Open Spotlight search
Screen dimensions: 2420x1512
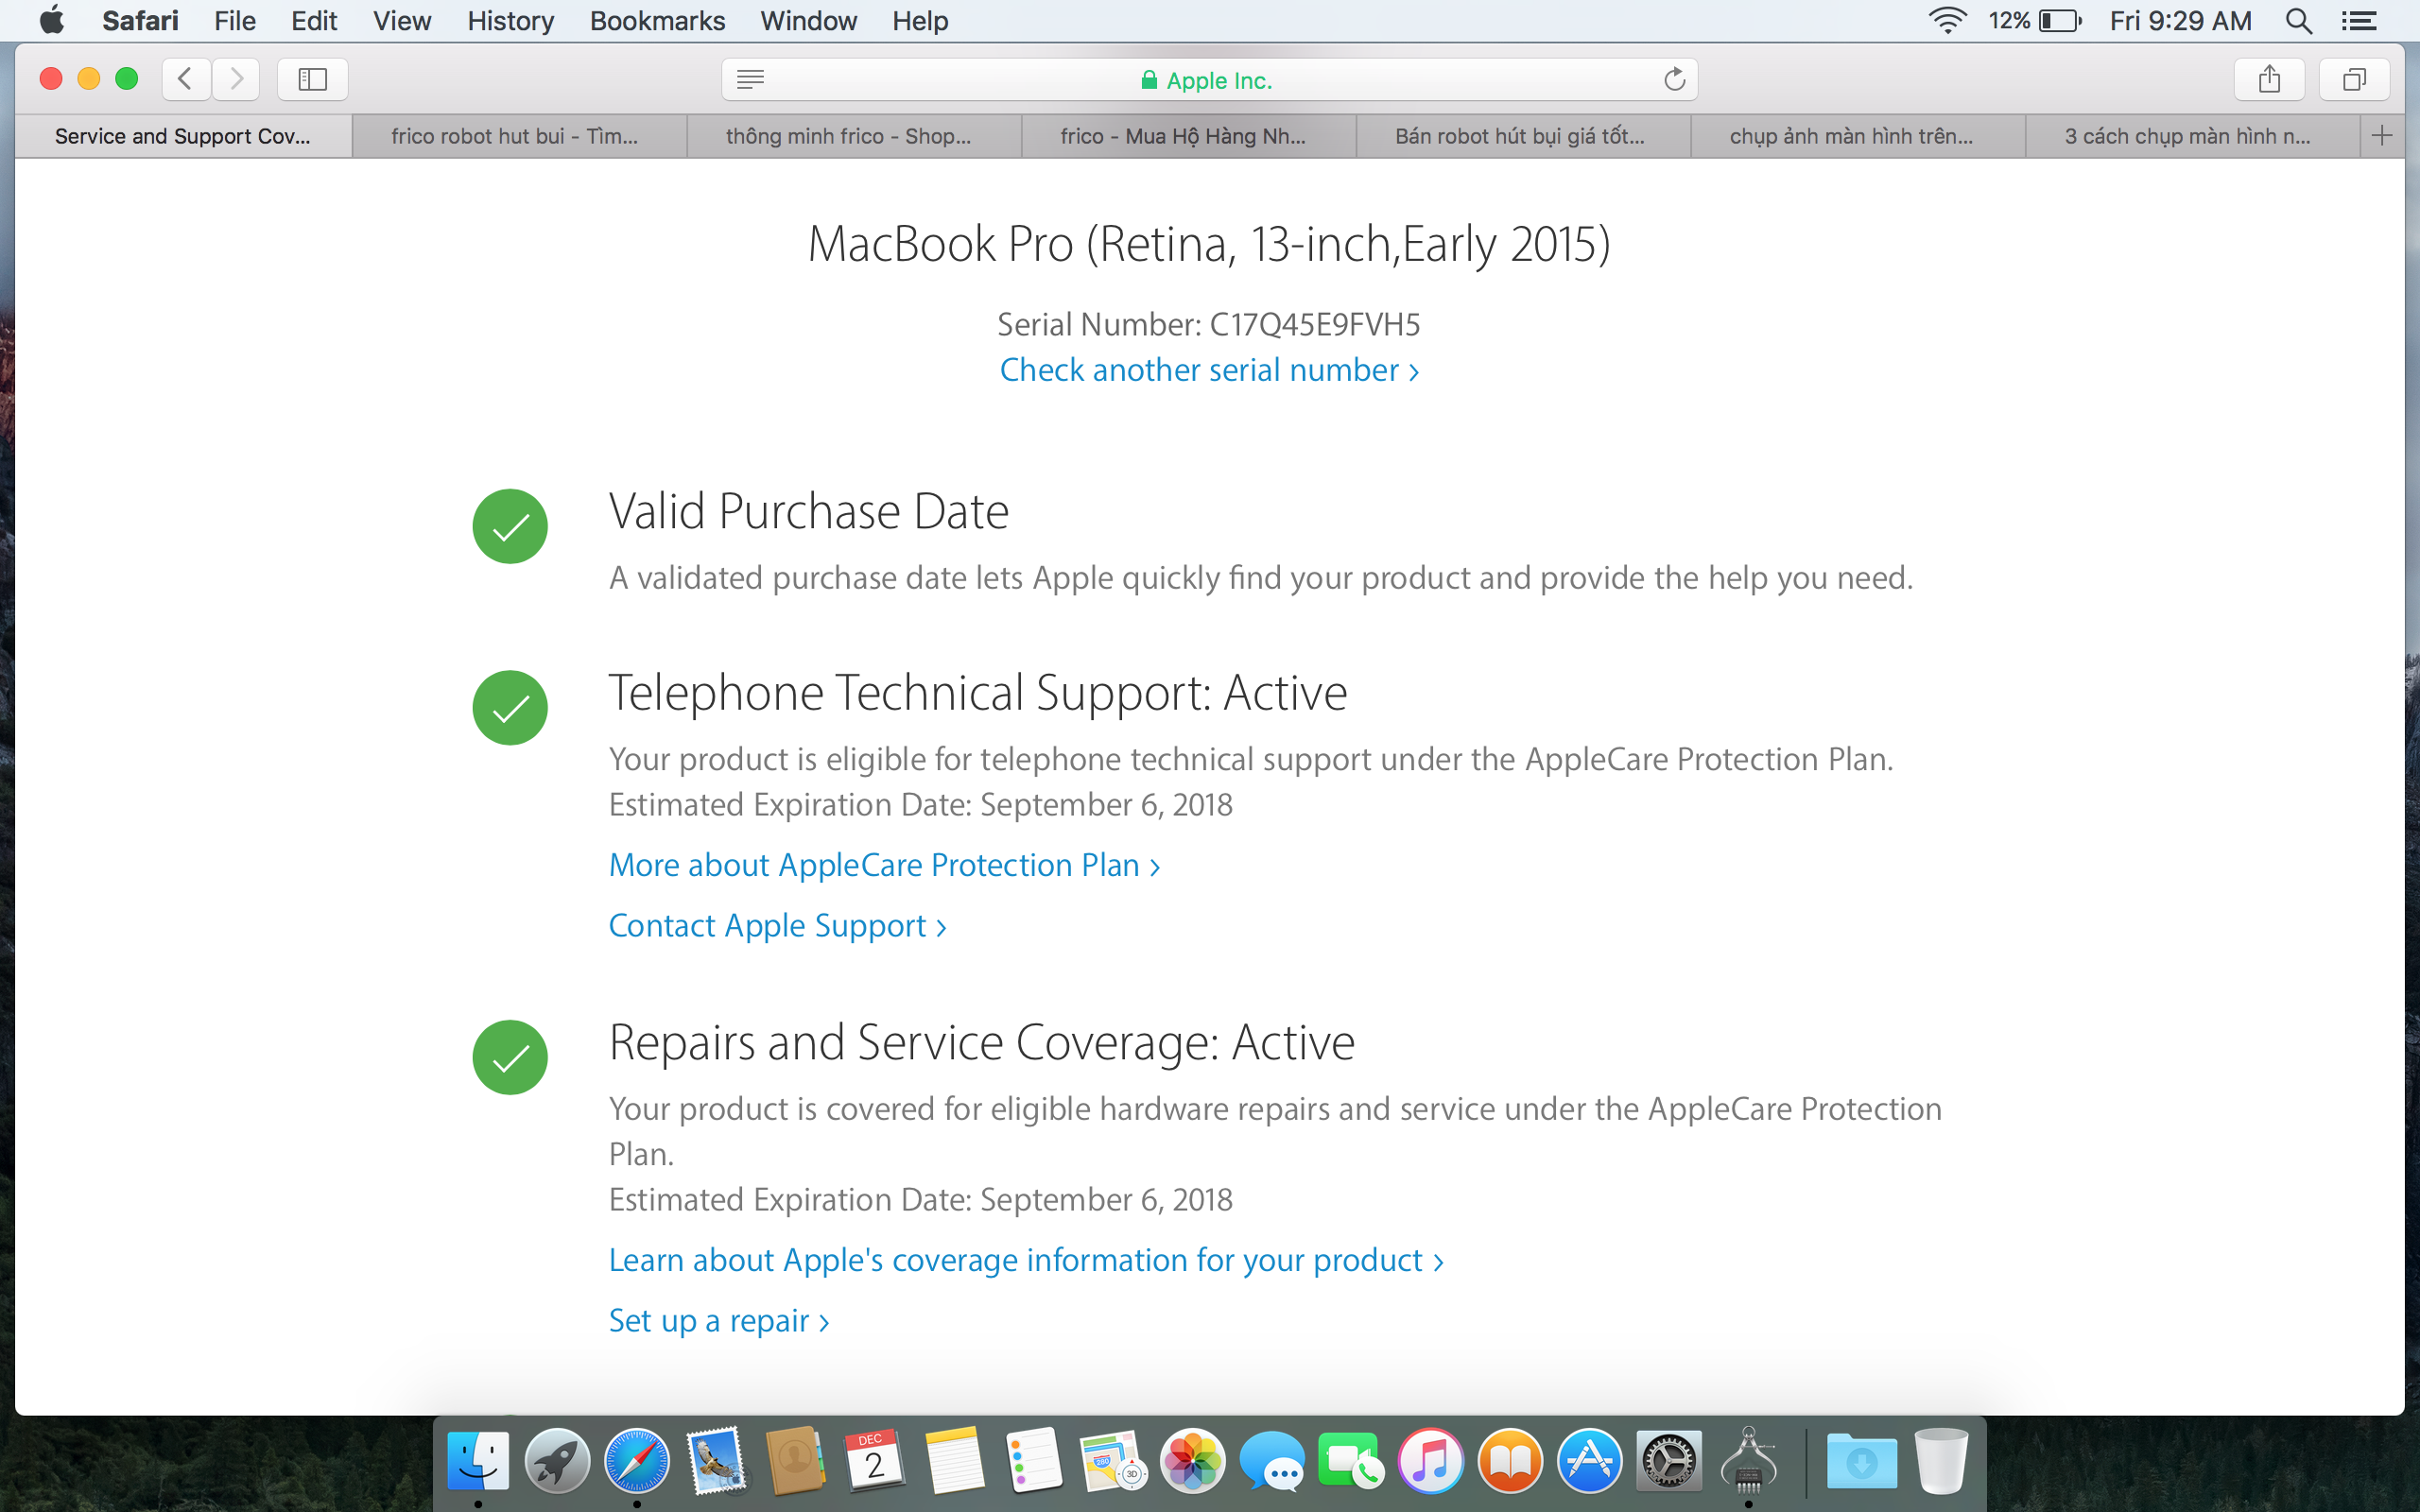[x=2299, y=20]
